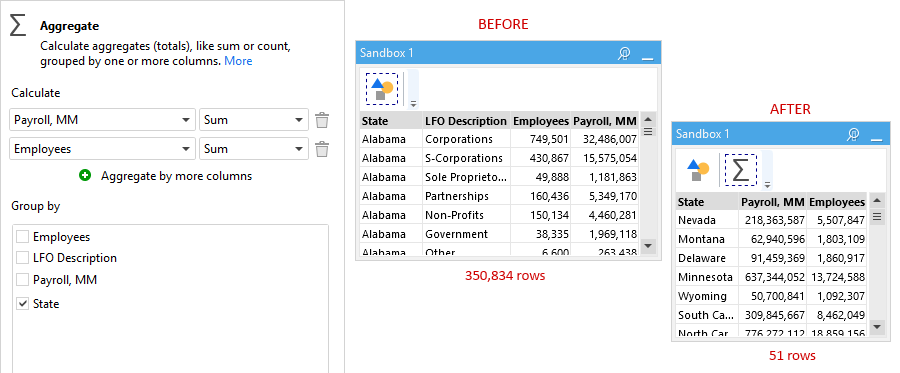Select shapes icon in BEFORE Sandbox toolbar
Screen dimensions: 900x373
pos(382,89)
